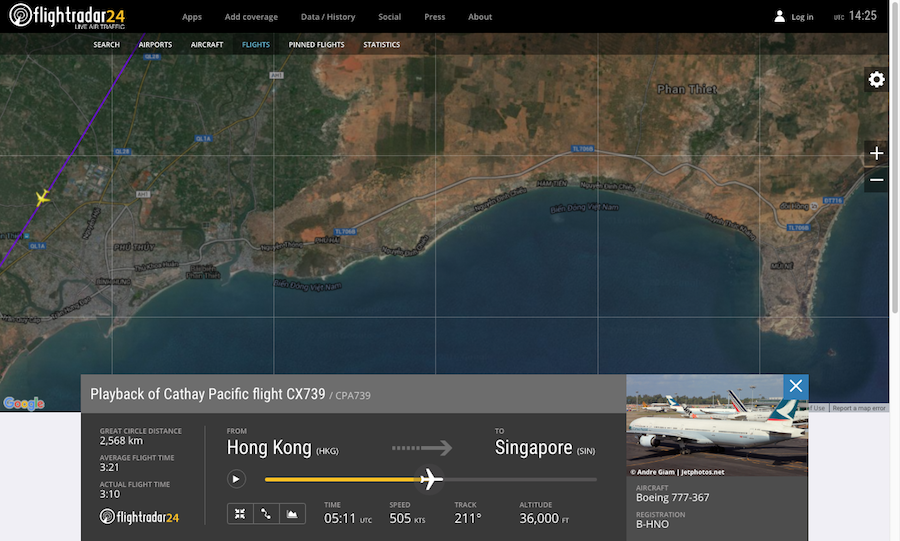
Task: Click the UTC 14:25 clock
Action: 855,16
